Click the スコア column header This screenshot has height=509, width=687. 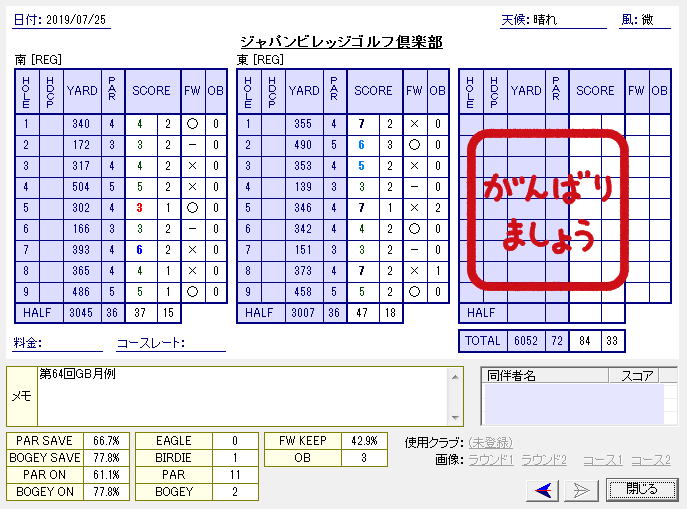coord(634,375)
